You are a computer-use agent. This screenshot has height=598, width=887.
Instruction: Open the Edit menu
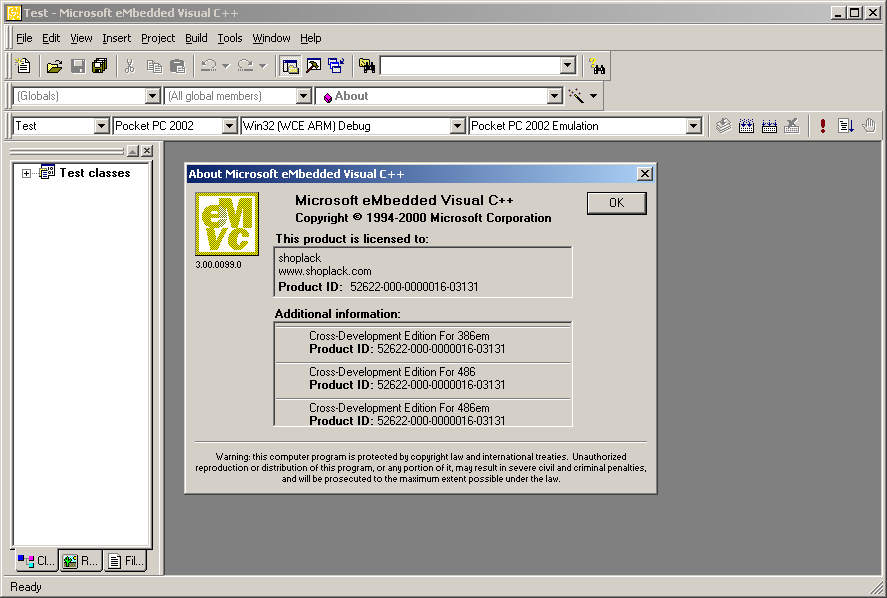coord(51,38)
